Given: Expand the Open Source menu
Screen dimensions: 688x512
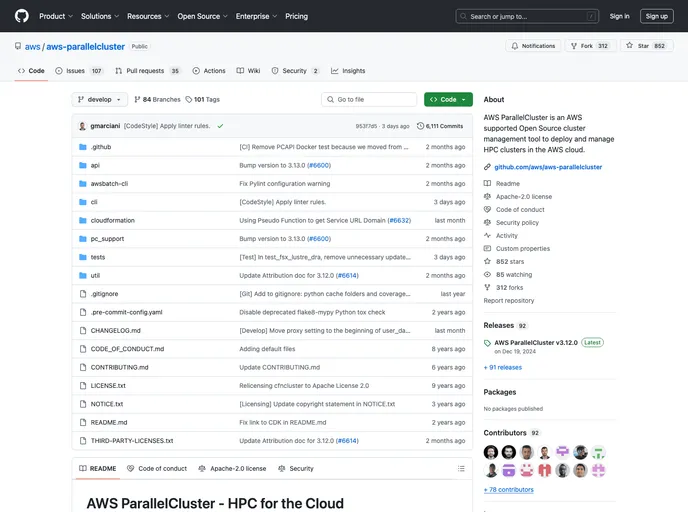Looking at the screenshot, I should [202, 16].
